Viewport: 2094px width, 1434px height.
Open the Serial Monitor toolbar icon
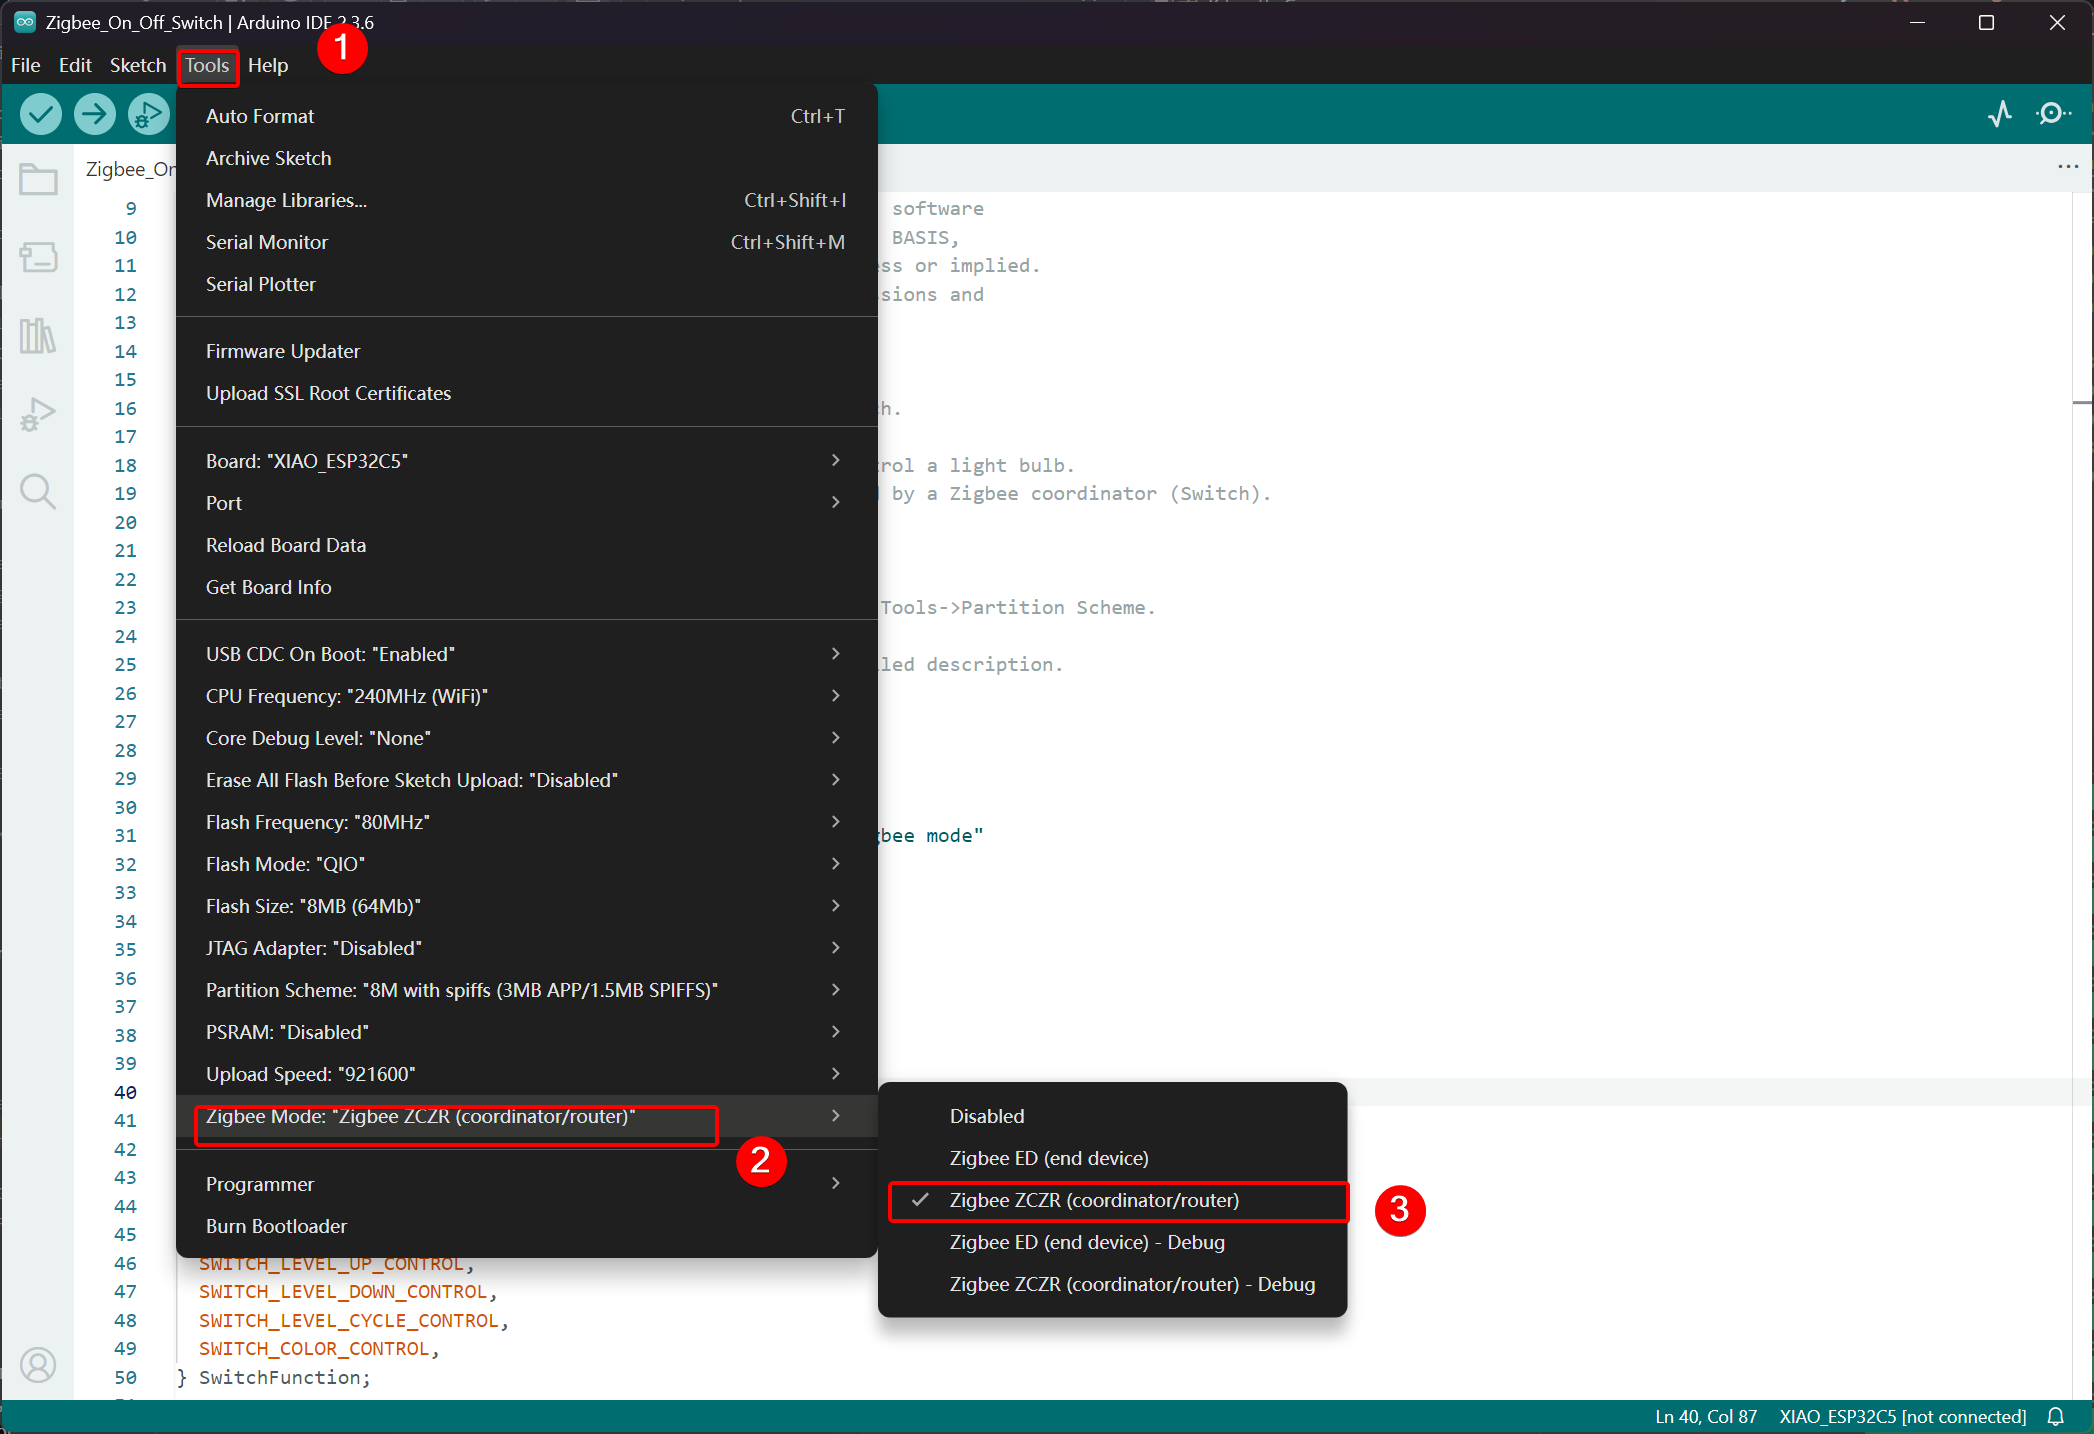(x=2052, y=114)
